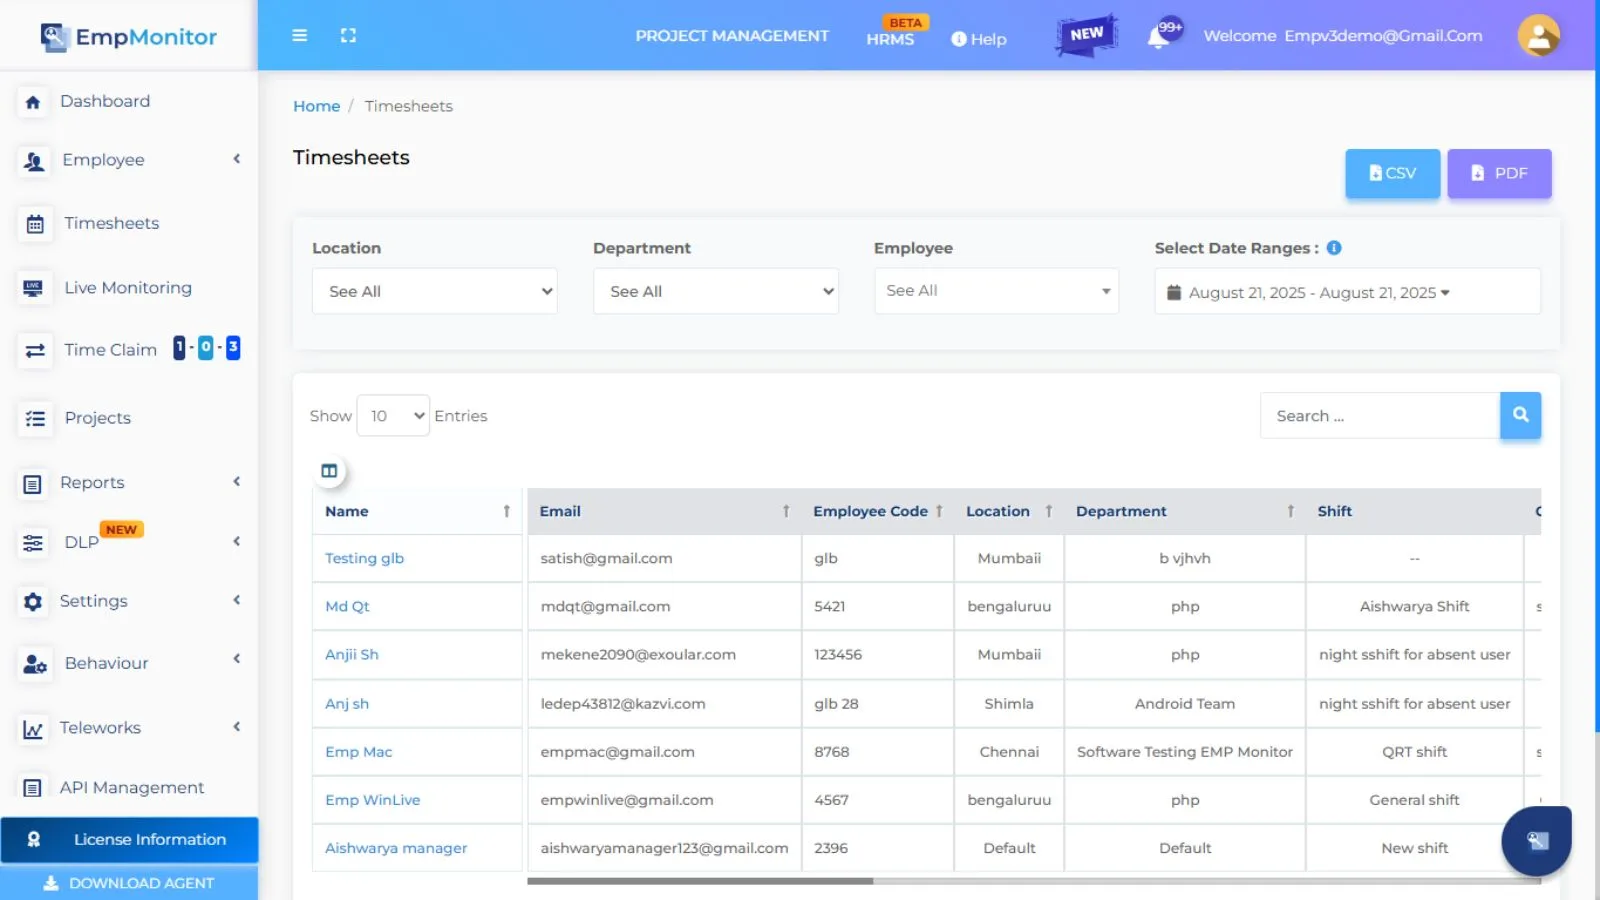Open HRMS beta menu item
The image size is (1600, 900).
890,39
